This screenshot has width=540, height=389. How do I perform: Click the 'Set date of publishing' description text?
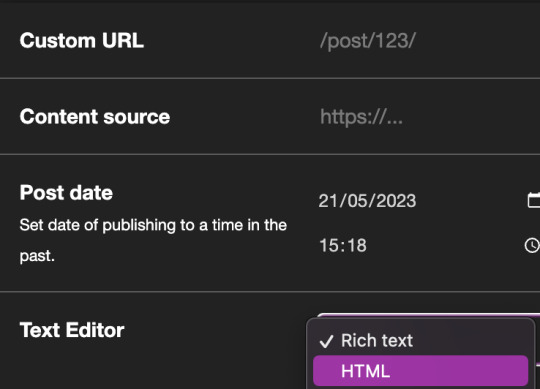pos(153,240)
